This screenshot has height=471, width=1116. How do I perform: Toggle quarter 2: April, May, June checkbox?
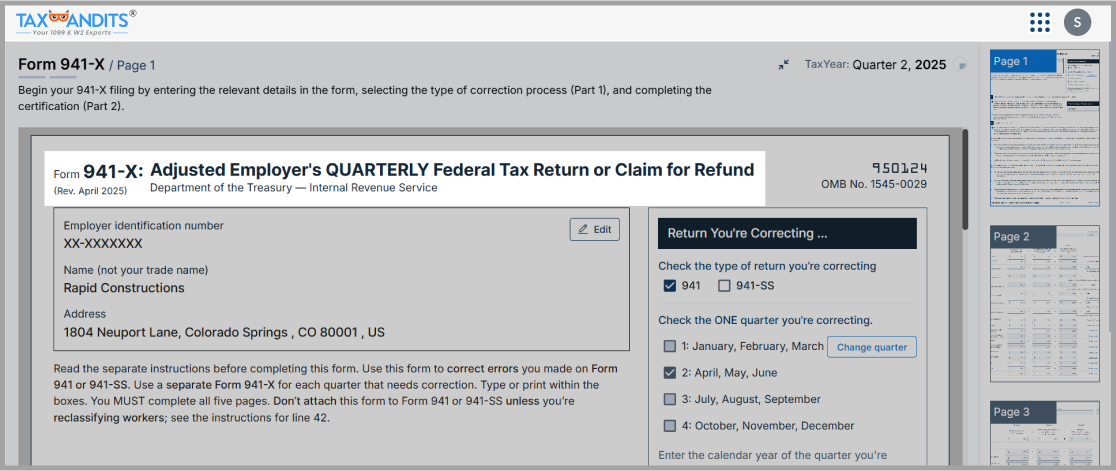pos(670,373)
